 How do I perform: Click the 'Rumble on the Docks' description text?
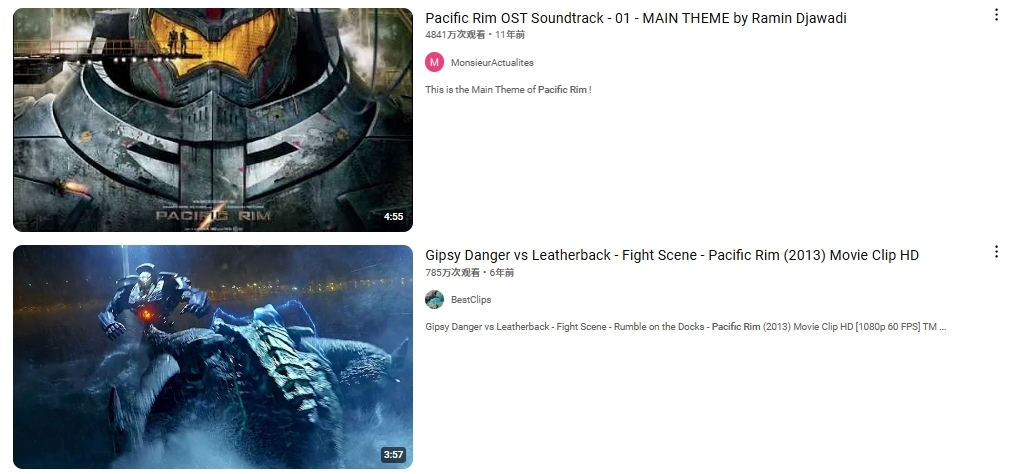[659, 327]
